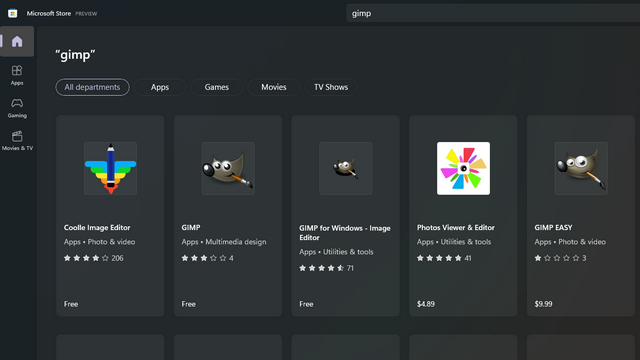The image size is (640, 360).
Task: Click 'Apps • Multimedia design' category text
Action: pyautogui.click(x=224, y=242)
